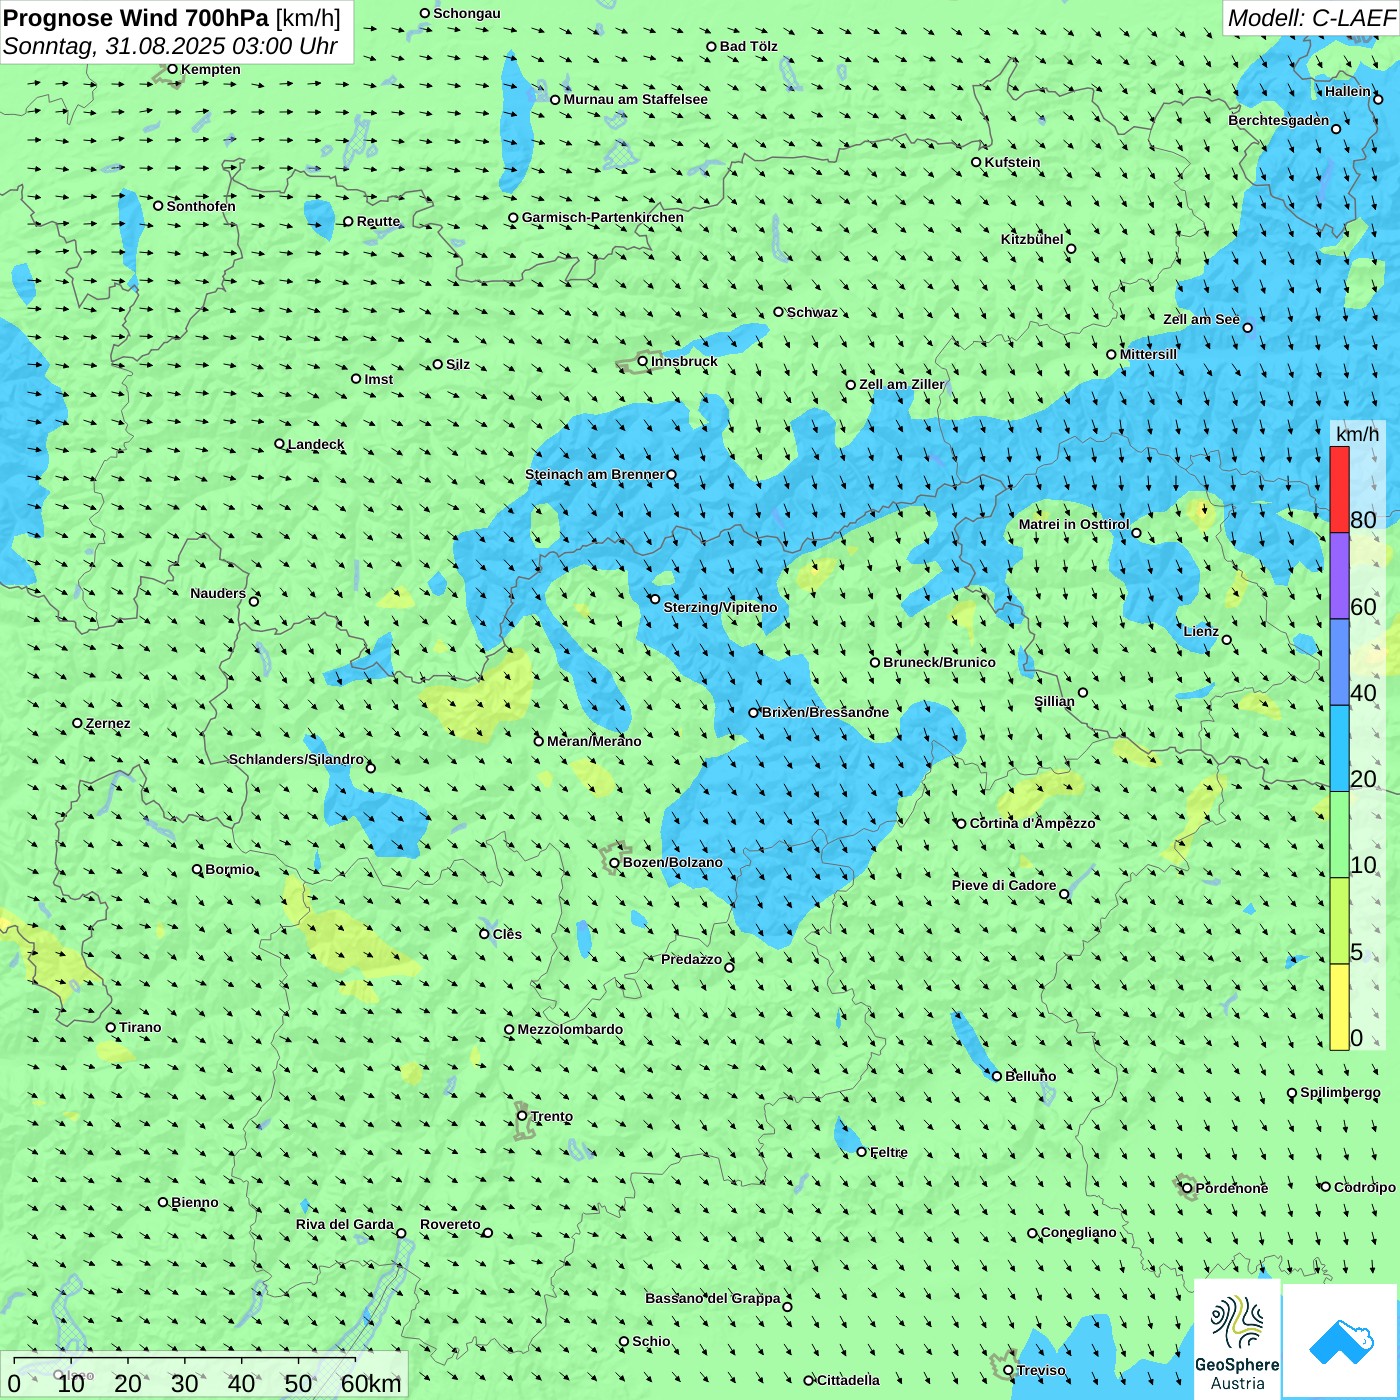Select the Sterzing/Vipiteno label

click(720, 607)
